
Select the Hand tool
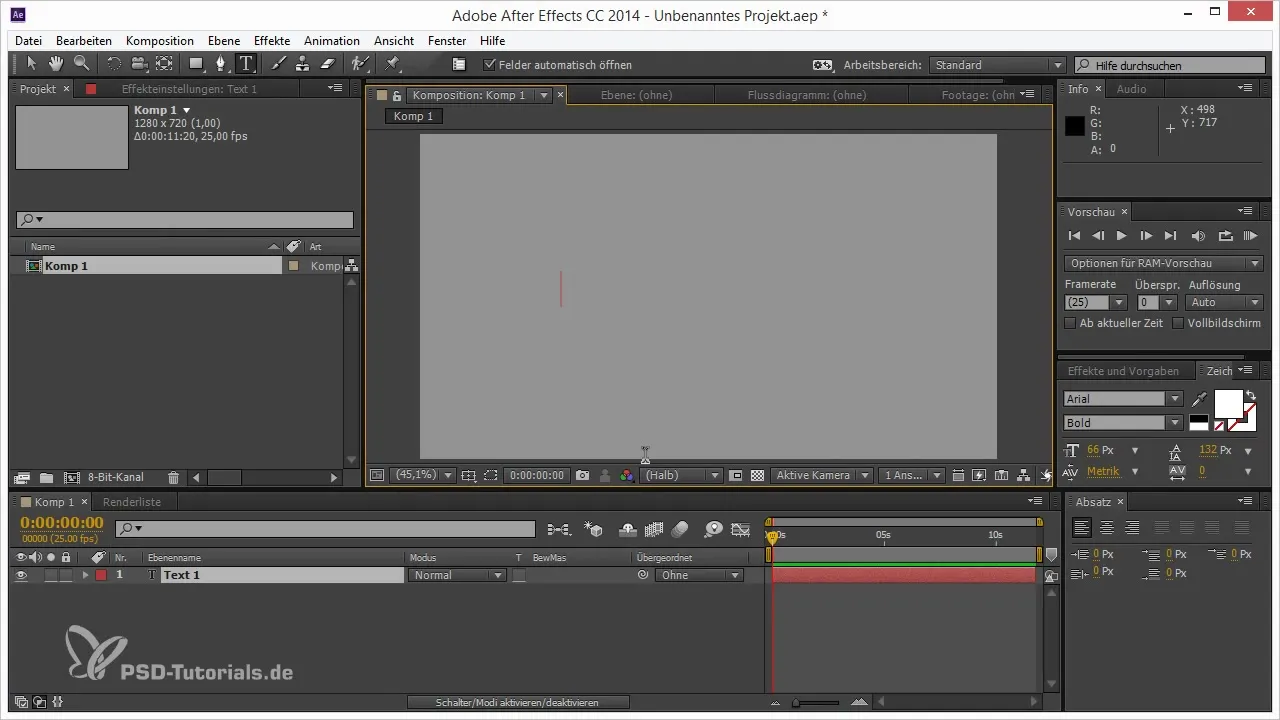click(57, 64)
